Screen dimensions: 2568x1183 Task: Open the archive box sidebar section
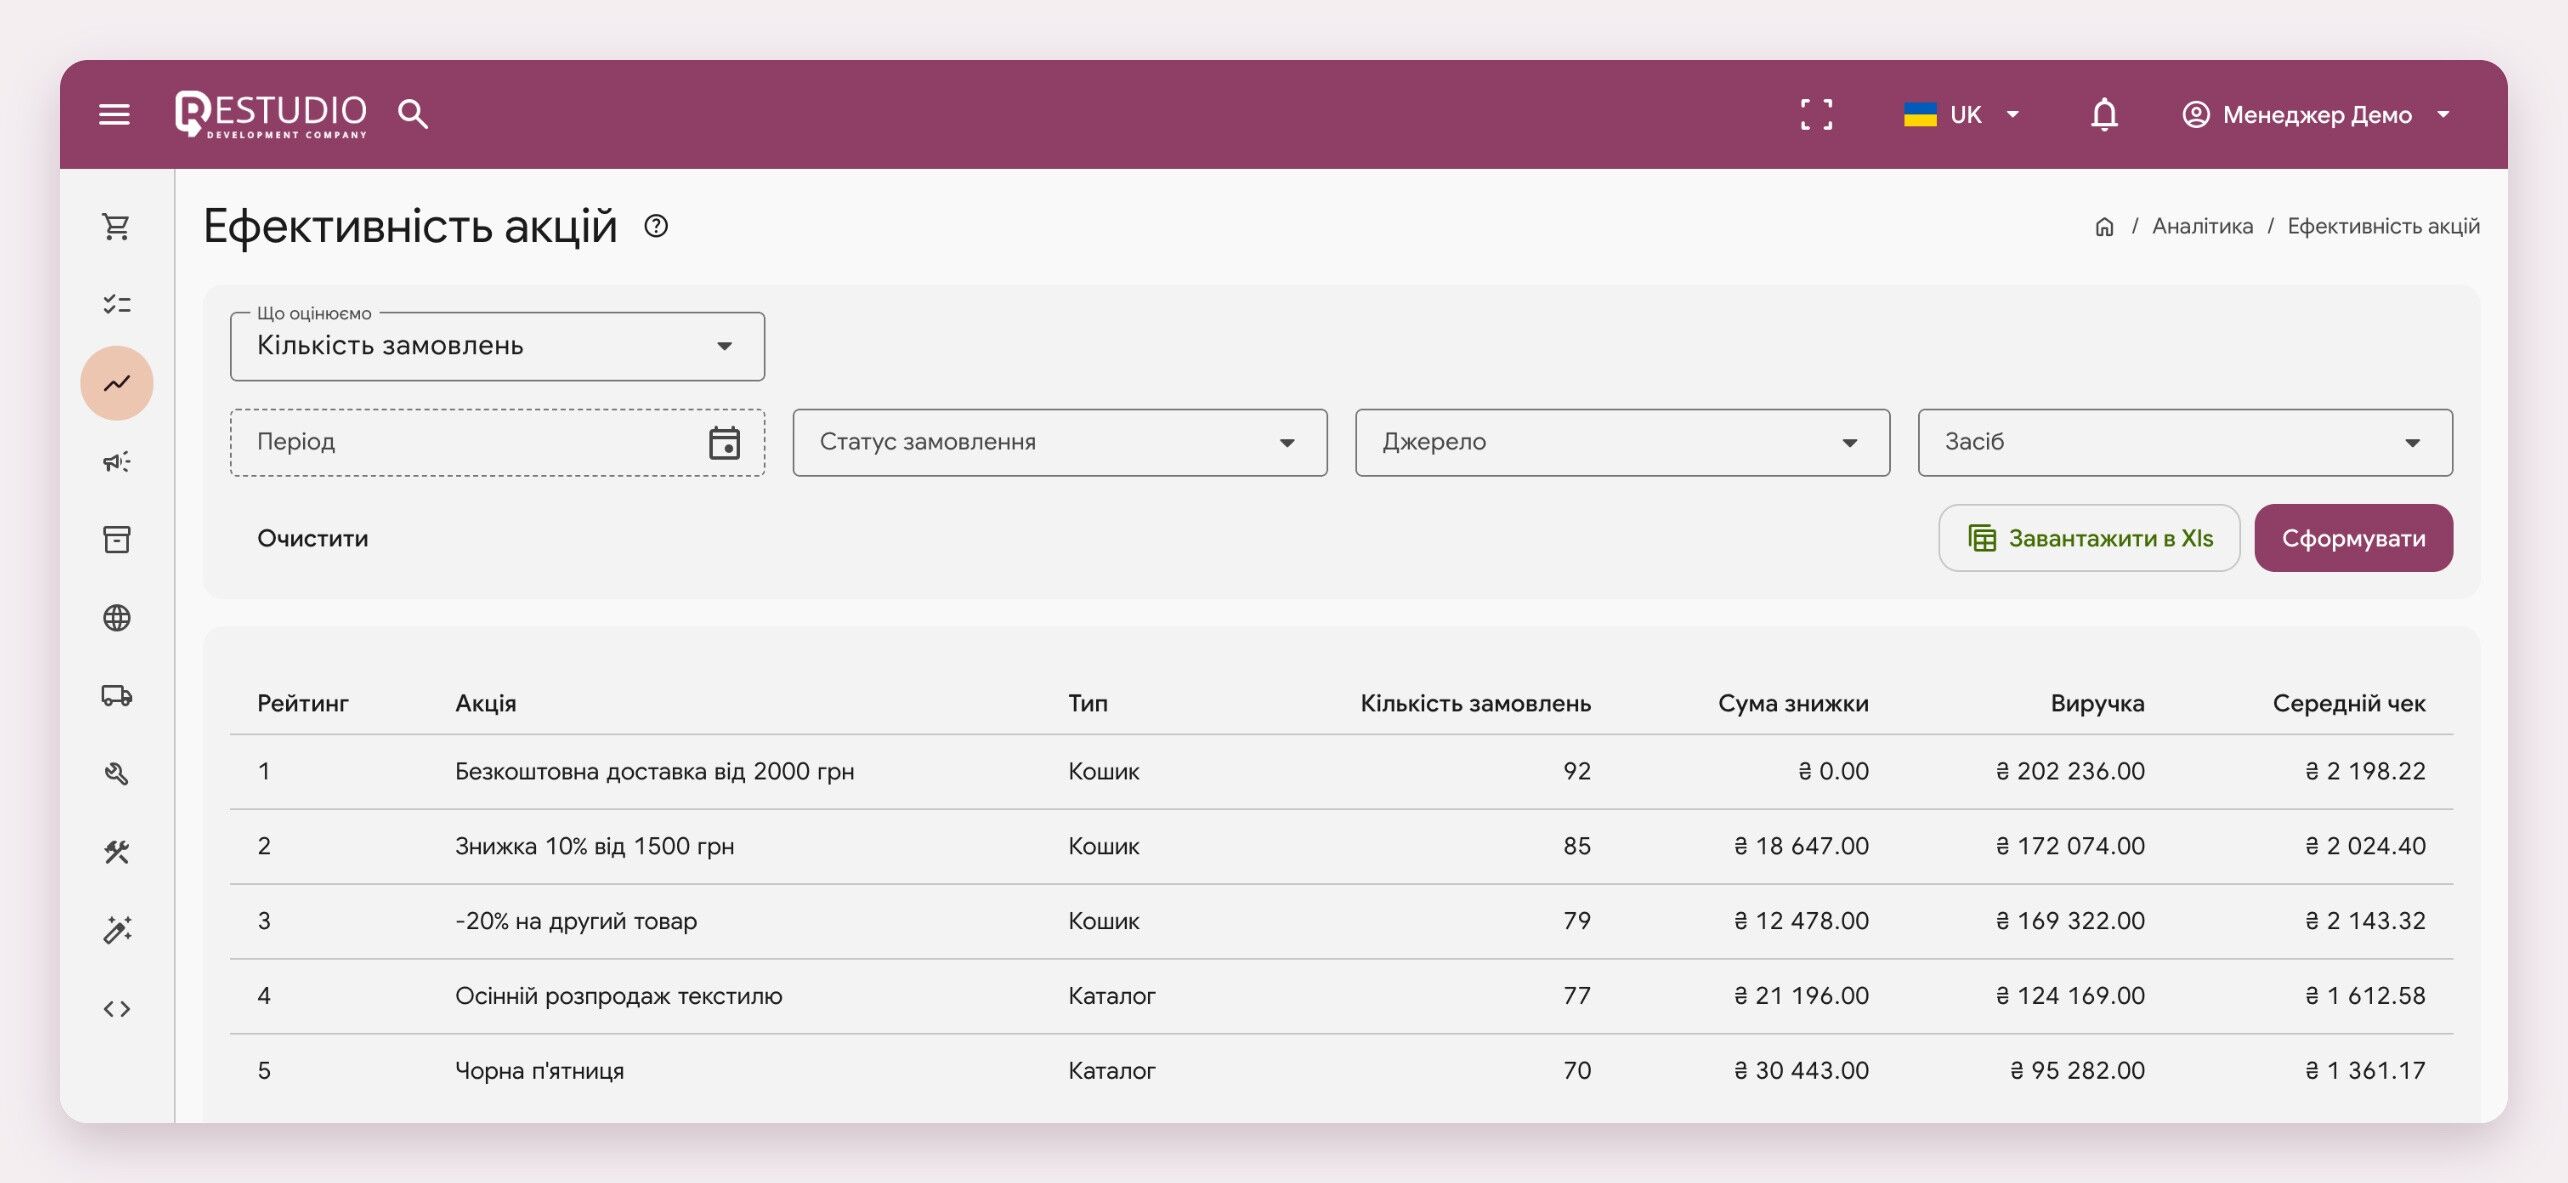click(x=116, y=539)
